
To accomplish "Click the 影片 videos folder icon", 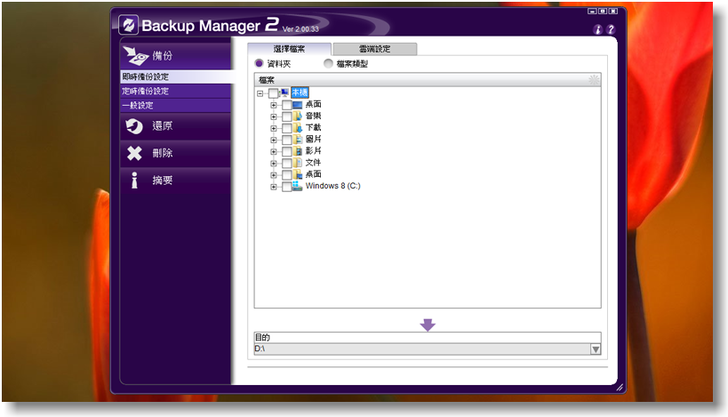I will [x=297, y=151].
